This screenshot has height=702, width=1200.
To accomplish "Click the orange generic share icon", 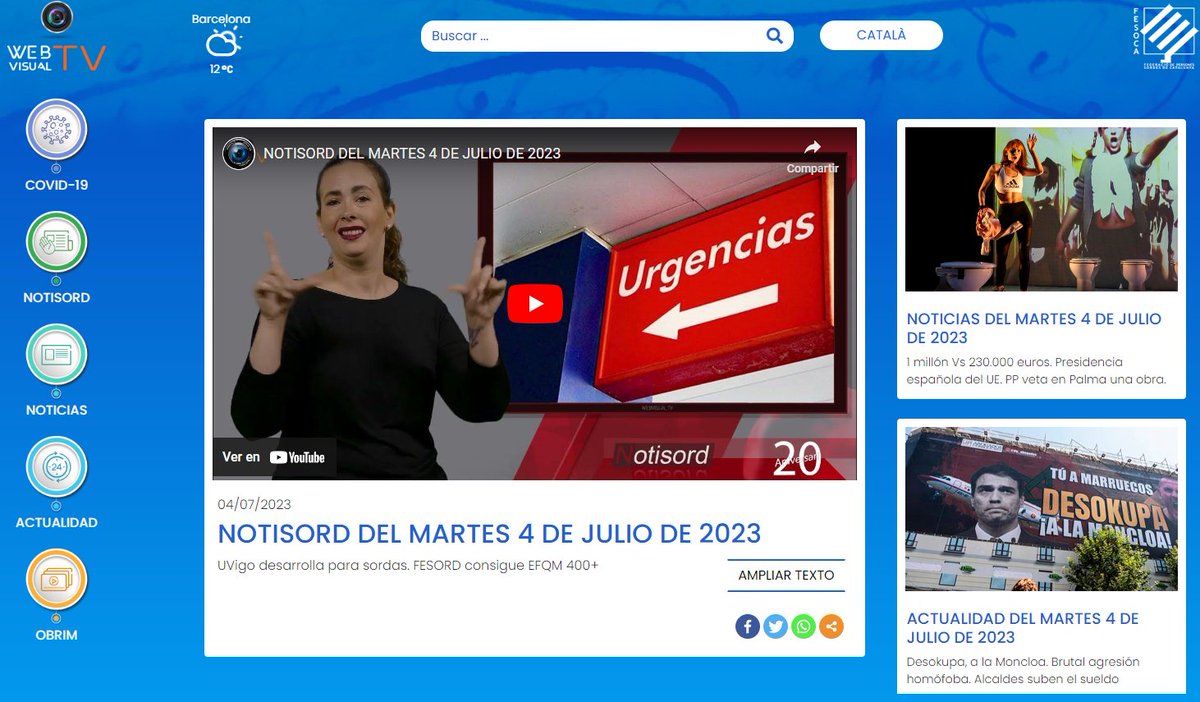I will [x=831, y=627].
